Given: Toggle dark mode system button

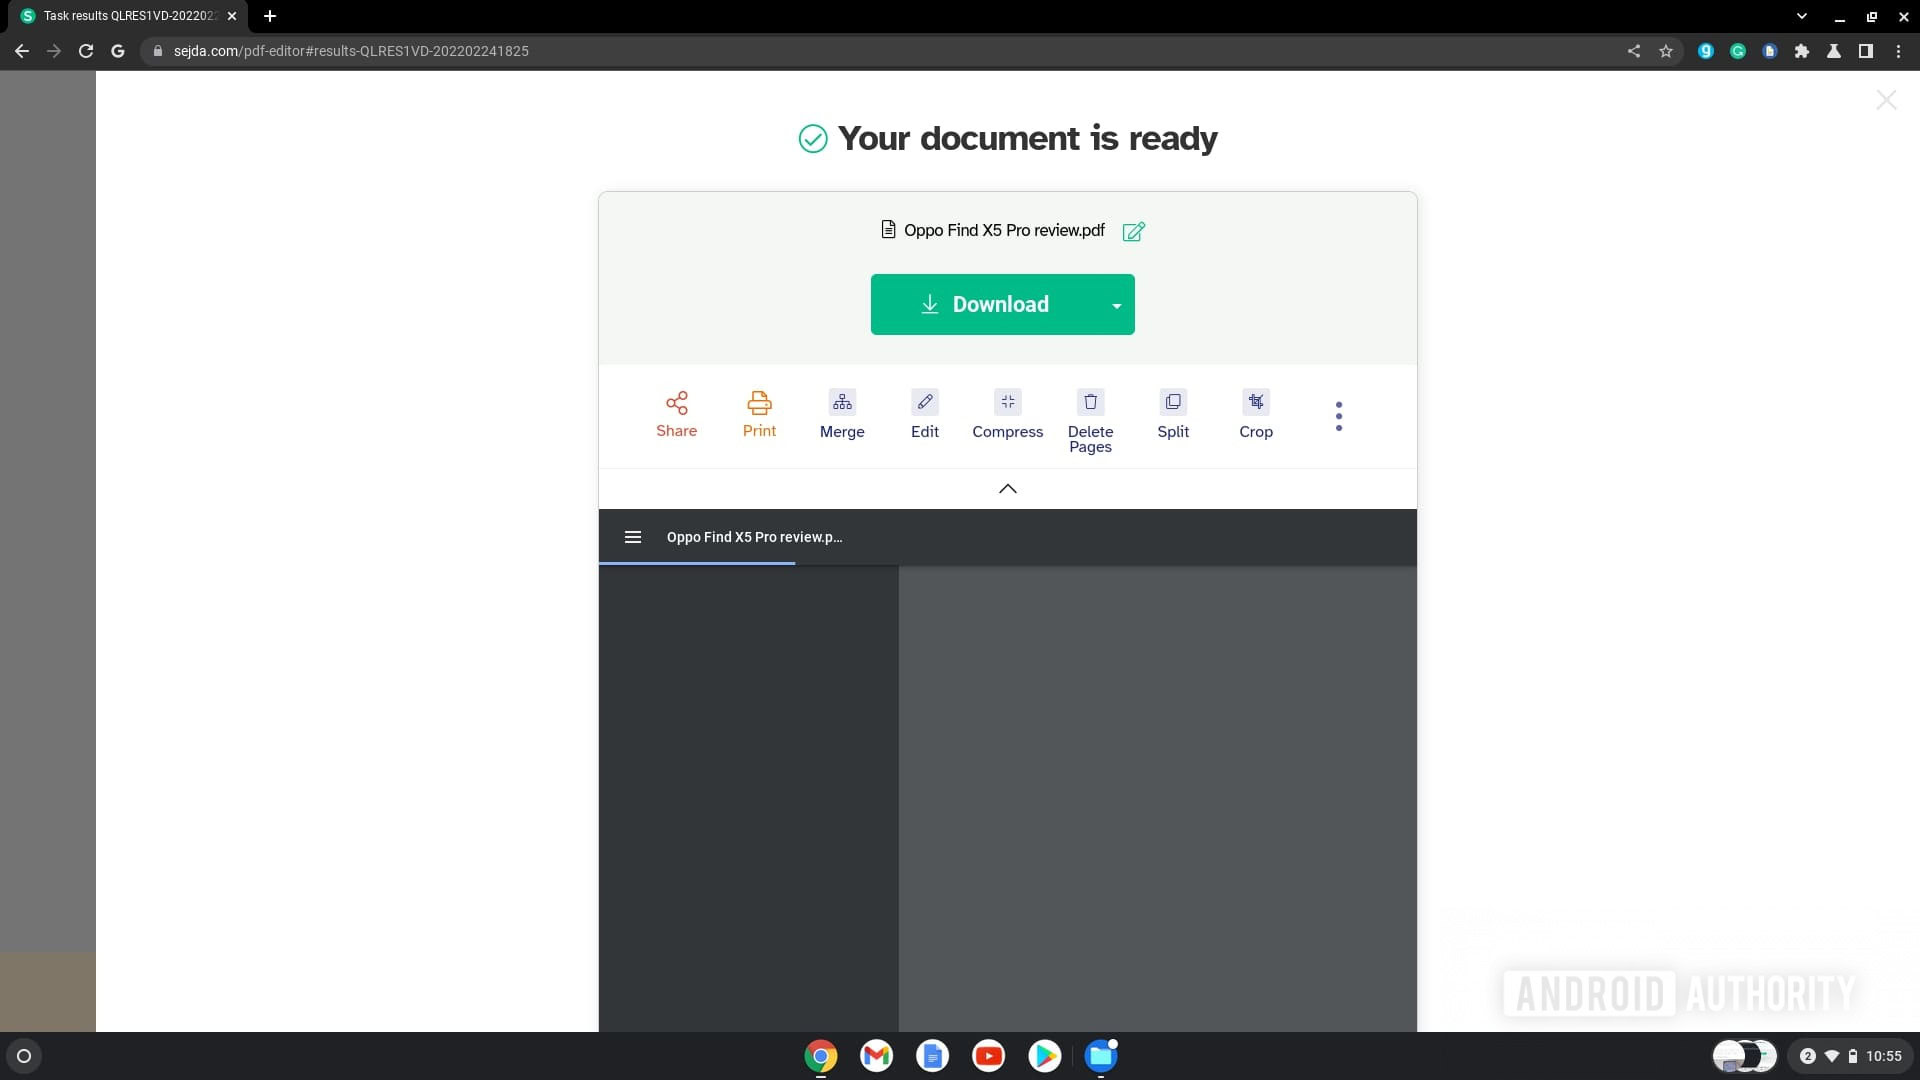Looking at the screenshot, I should tap(1745, 1055).
